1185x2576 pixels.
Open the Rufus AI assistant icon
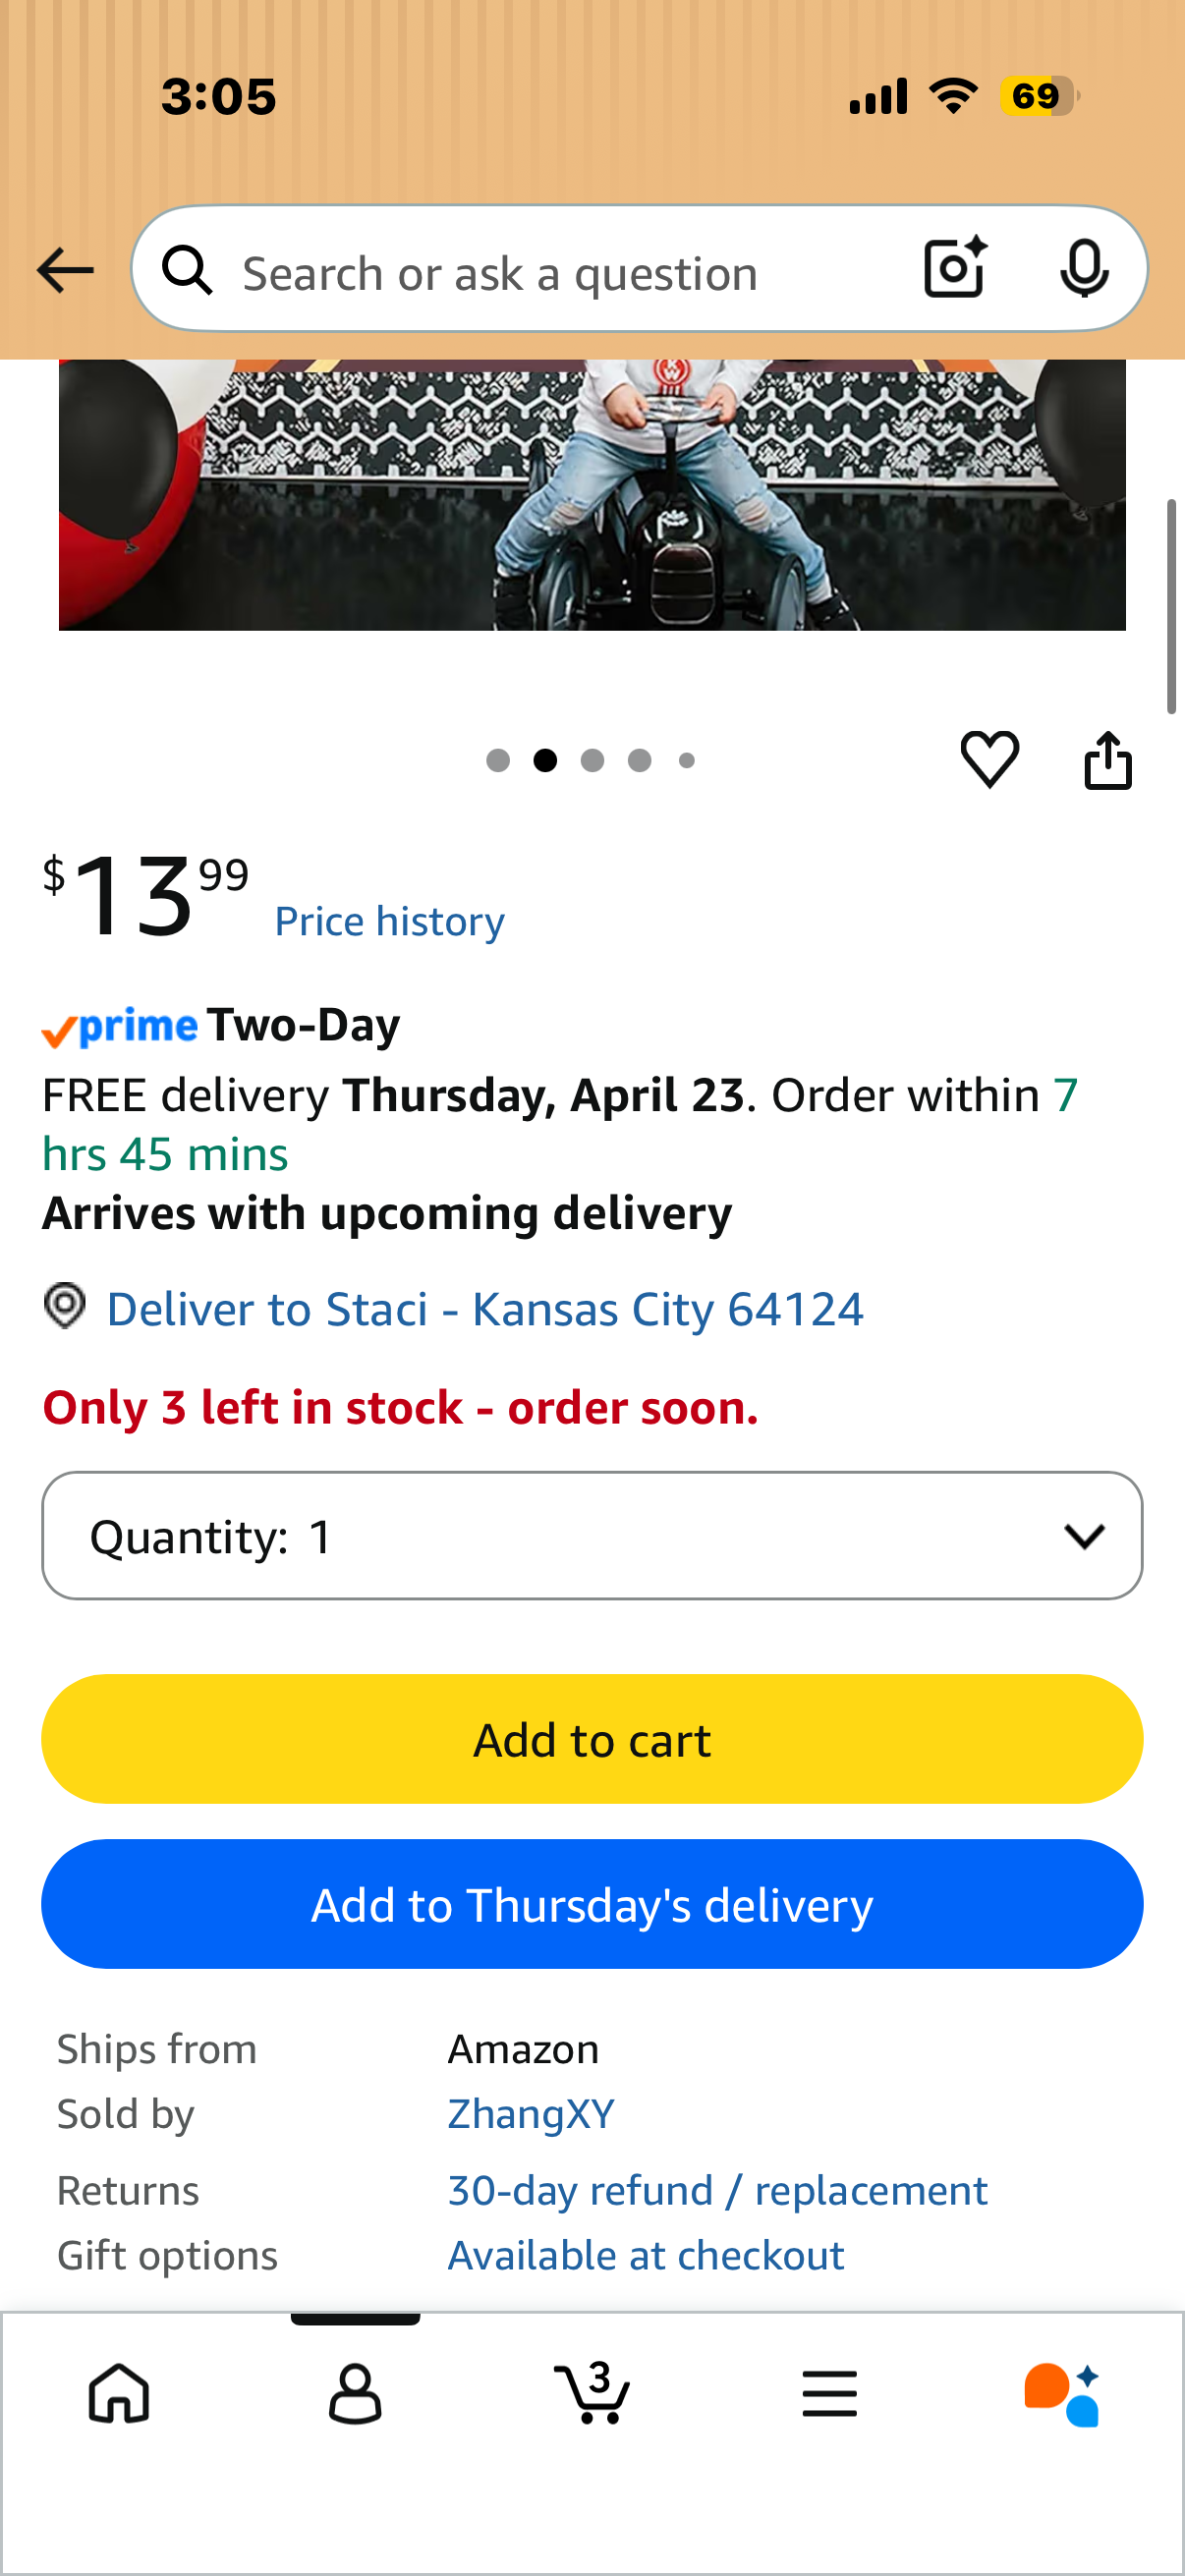pos(1062,2394)
